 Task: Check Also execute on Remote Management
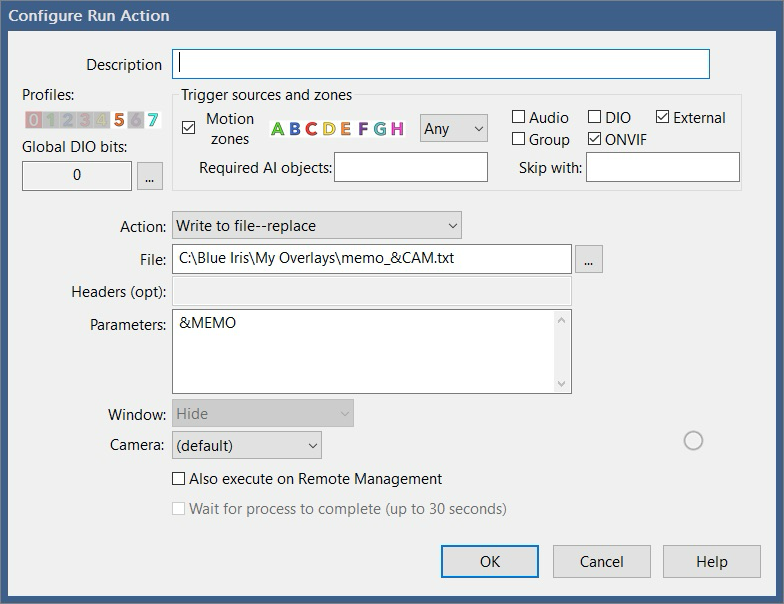(x=179, y=479)
